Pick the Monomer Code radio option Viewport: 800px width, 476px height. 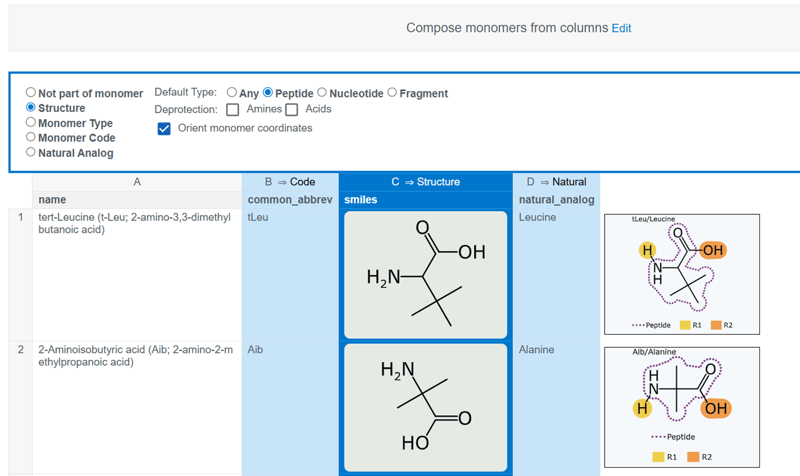click(31, 138)
